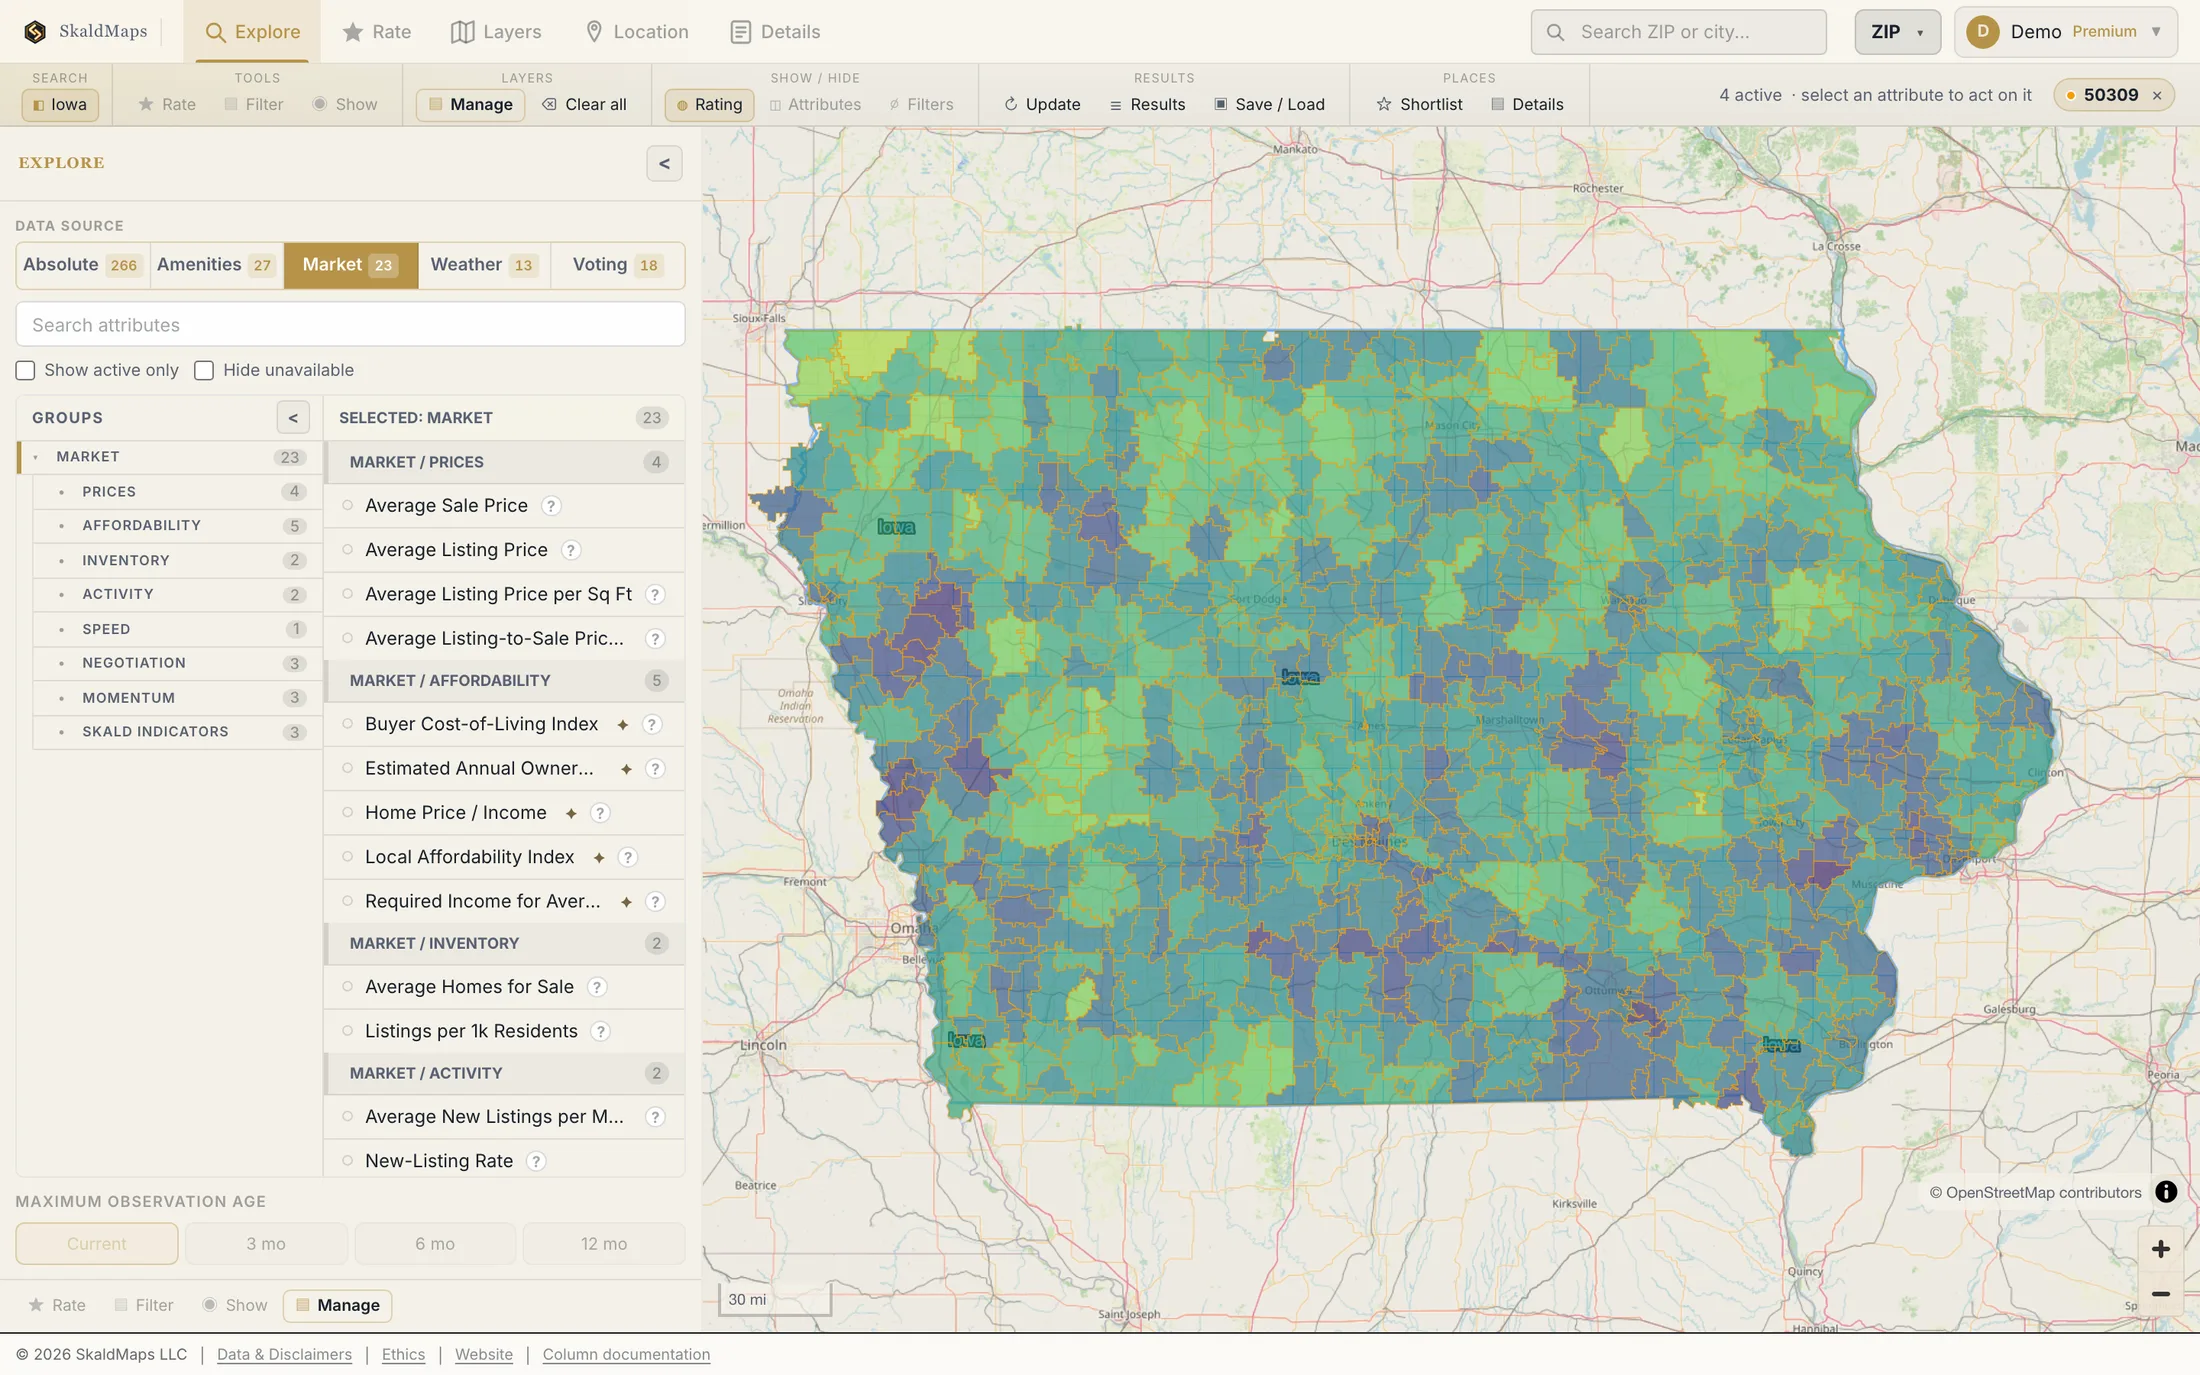Show help for Buyer Cost-of-Living Index
The image size is (2200, 1375).
652,724
